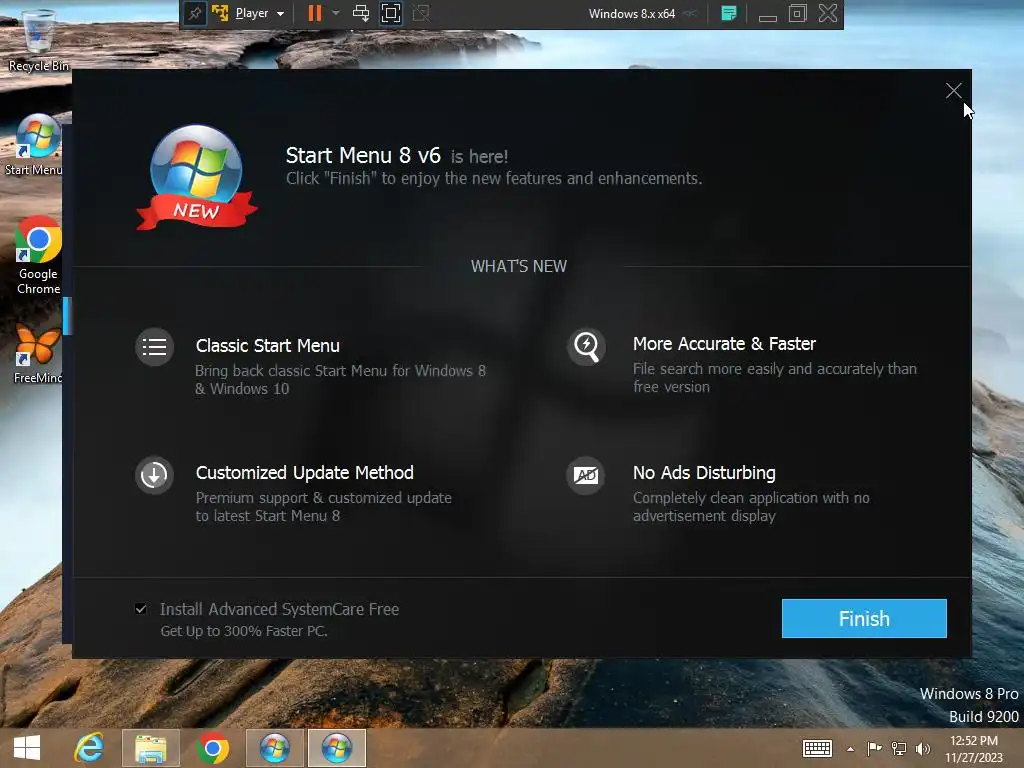The height and width of the screenshot is (768, 1024).
Task: Open File Explorer from the taskbar
Action: click(x=151, y=748)
